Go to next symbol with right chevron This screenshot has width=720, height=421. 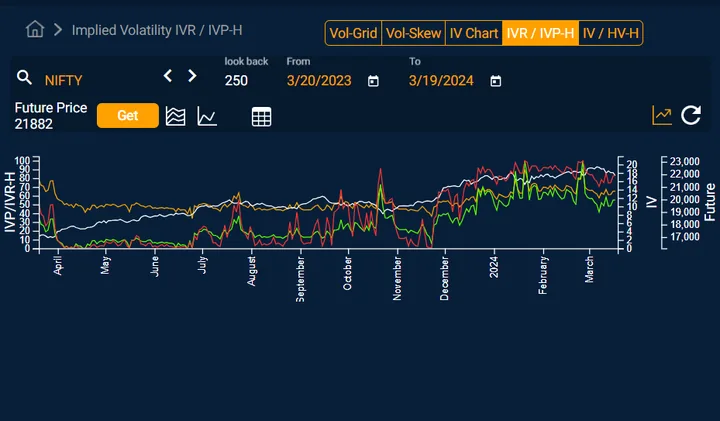pyautogui.click(x=192, y=76)
